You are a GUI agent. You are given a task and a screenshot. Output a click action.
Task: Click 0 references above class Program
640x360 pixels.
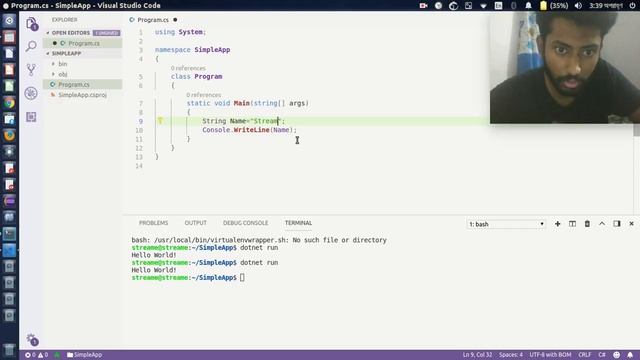[188, 68]
